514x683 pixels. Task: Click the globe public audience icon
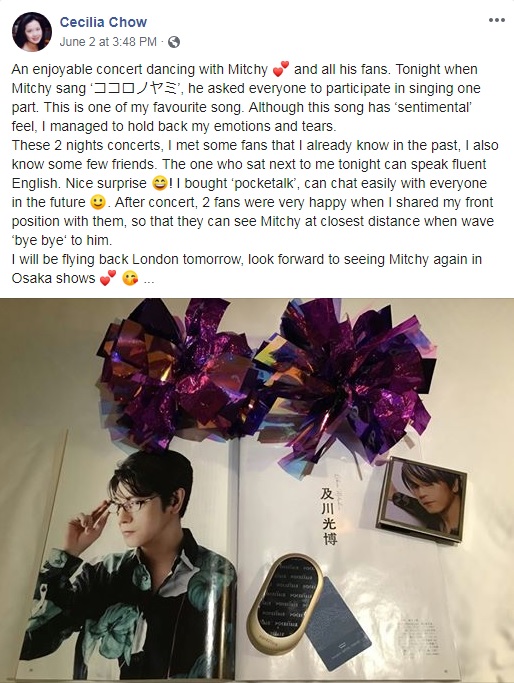pyautogui.click(x=174, y=42)
